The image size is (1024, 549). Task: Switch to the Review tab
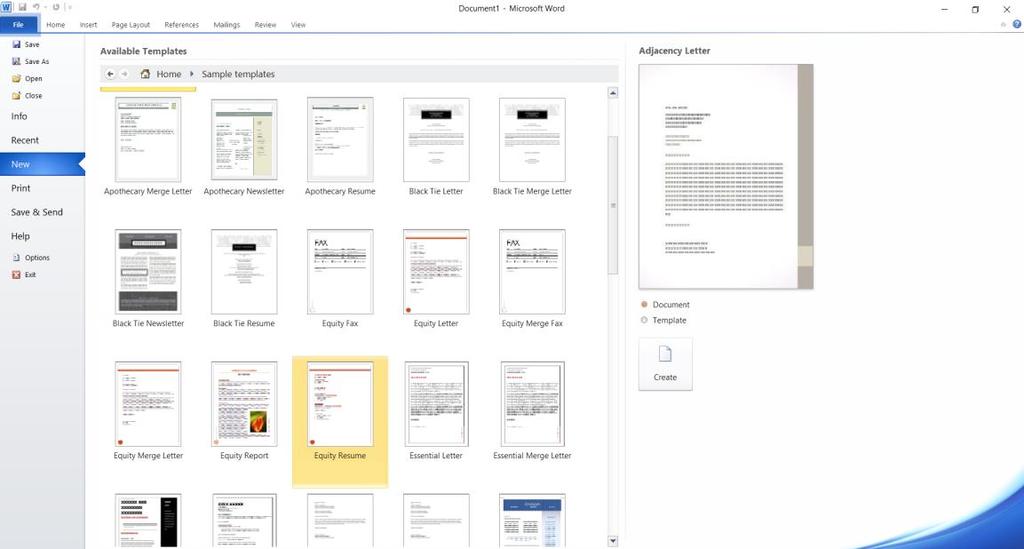point(265,25)
